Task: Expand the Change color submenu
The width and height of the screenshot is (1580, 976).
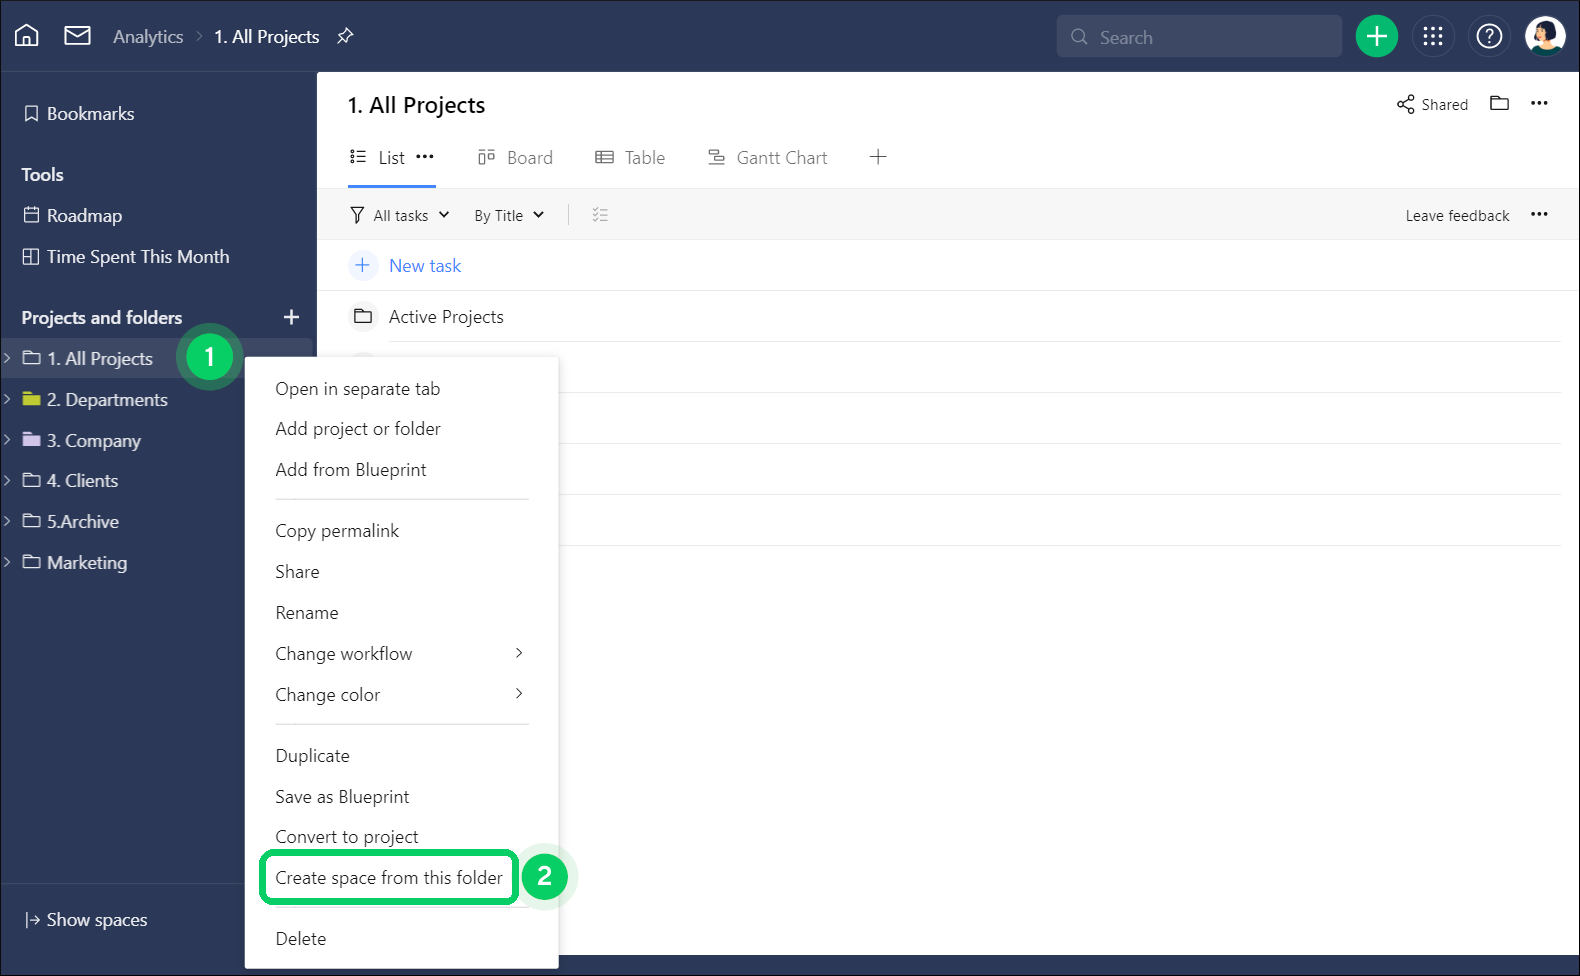Action: (x=400, y=695)
